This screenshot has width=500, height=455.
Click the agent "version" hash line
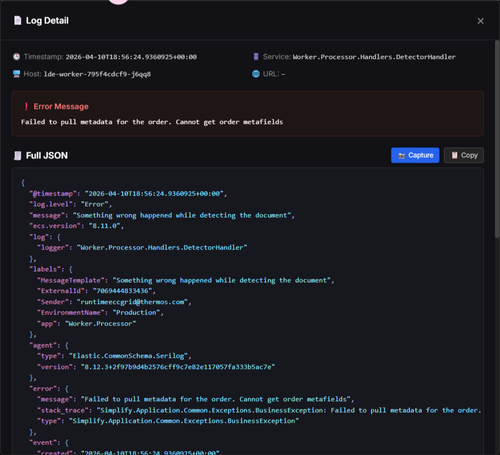point(156,367)
